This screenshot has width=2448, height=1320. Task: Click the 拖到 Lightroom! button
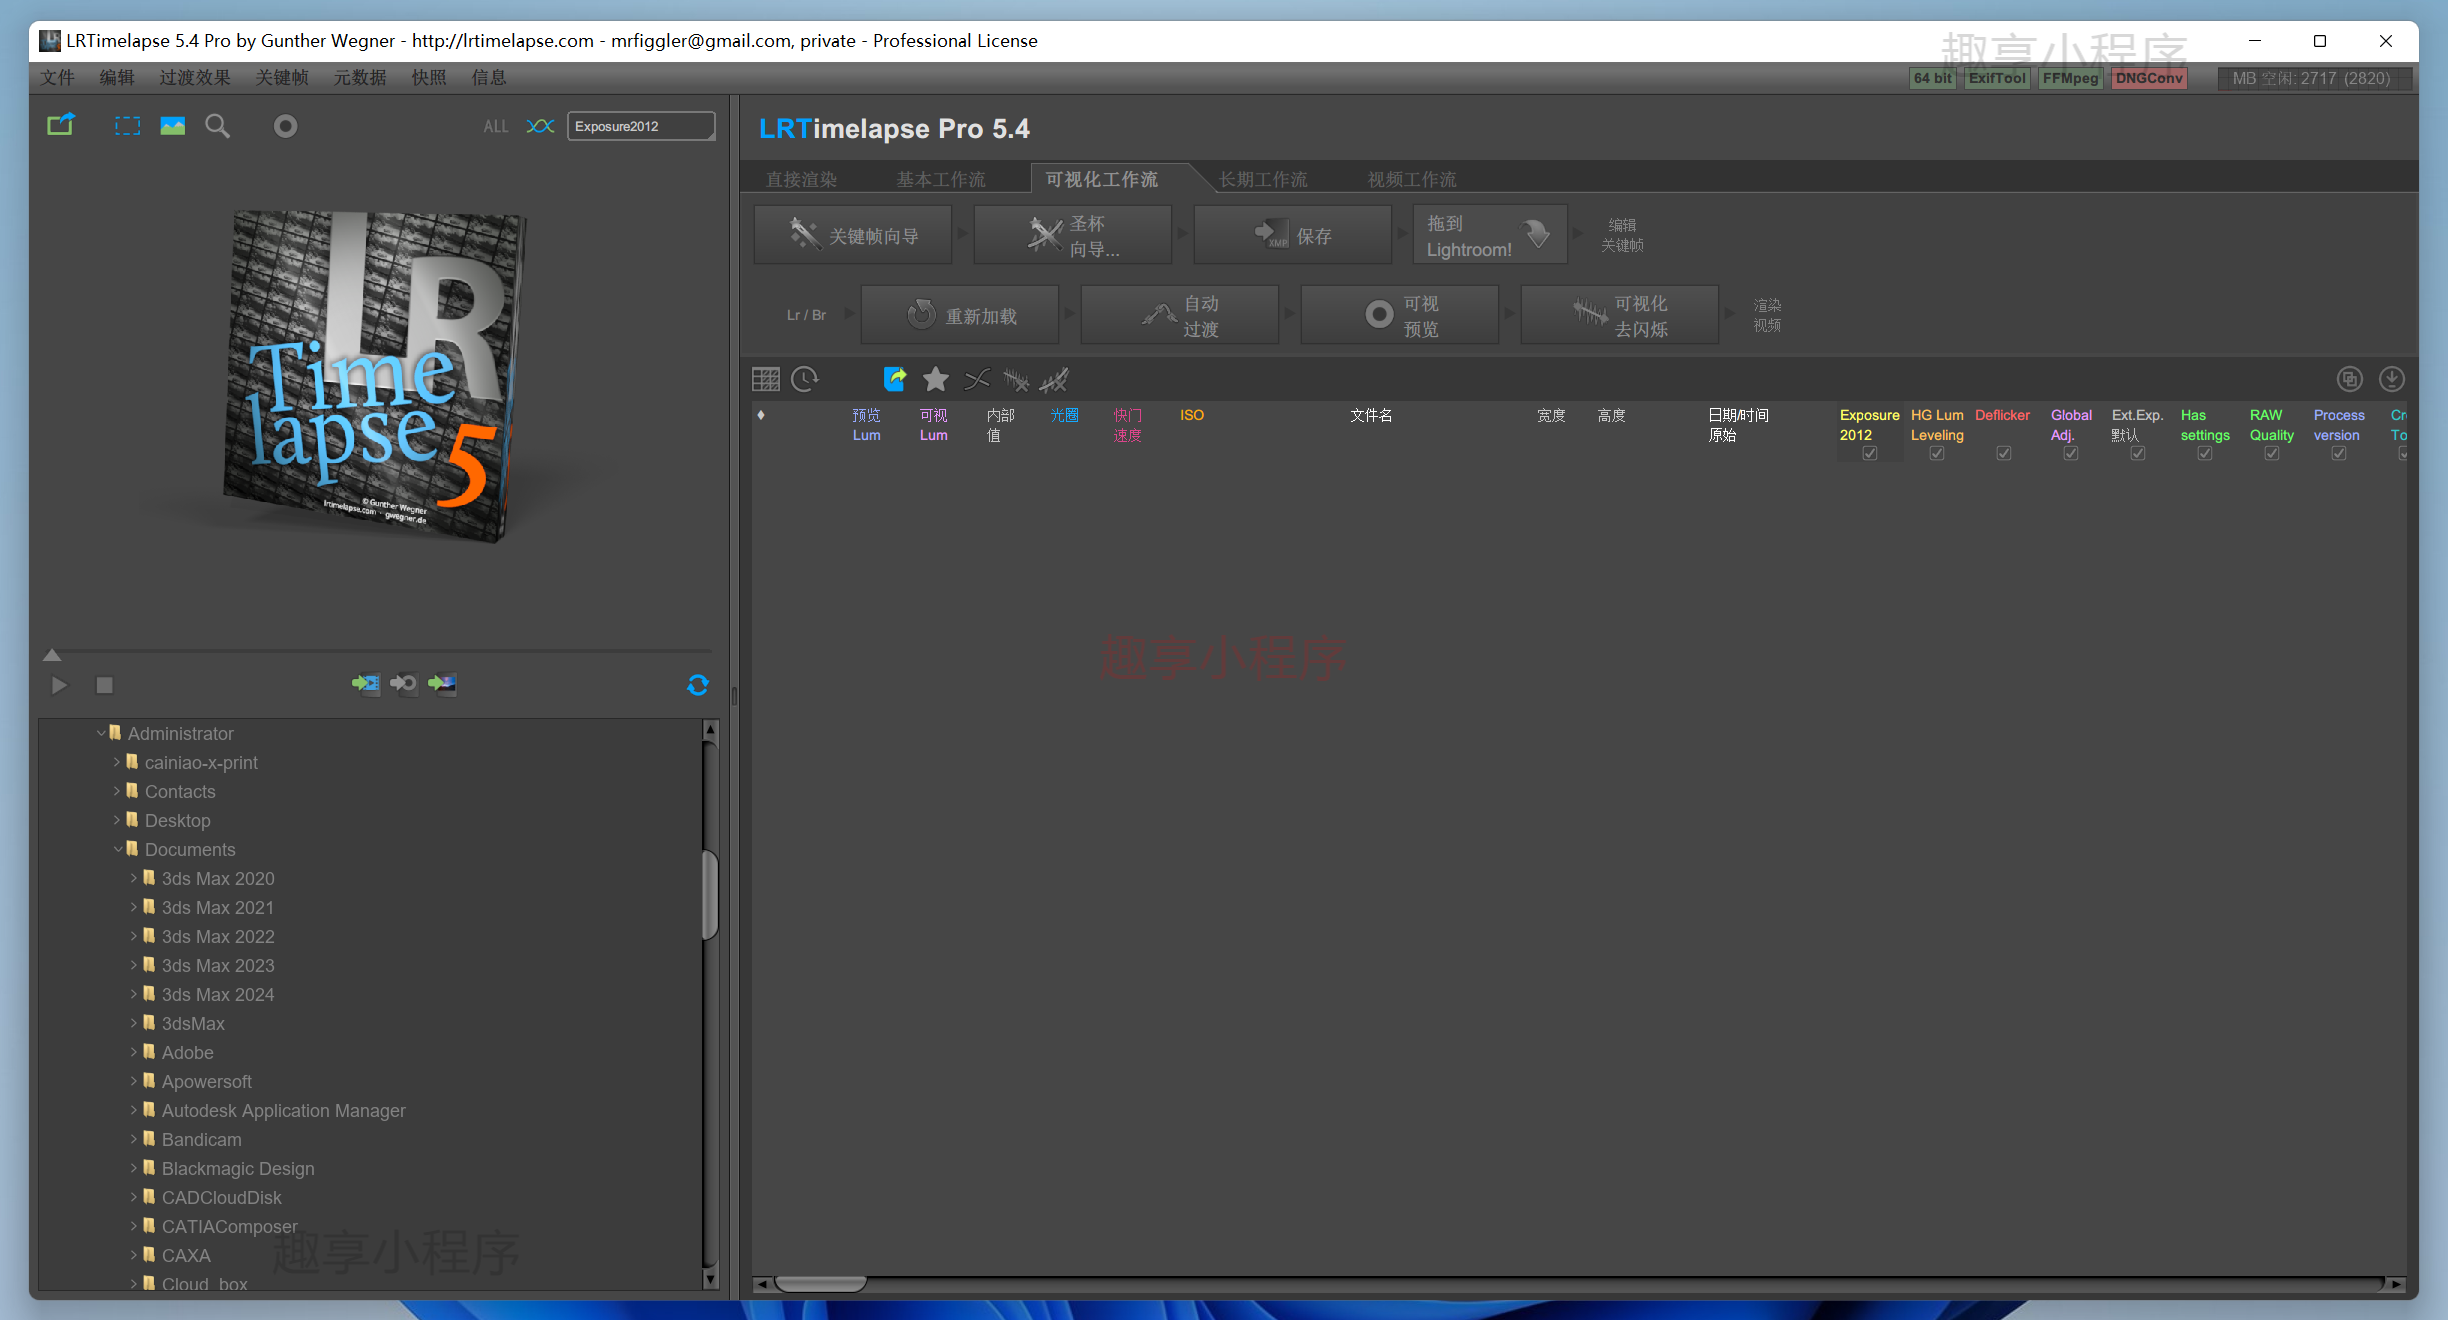pos(1490,235)
